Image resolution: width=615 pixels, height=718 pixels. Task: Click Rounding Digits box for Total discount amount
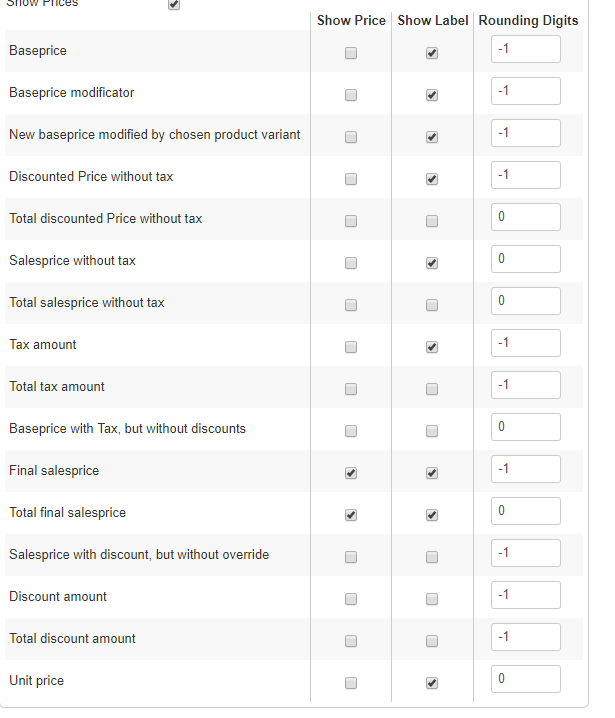[x=525, y=638]
